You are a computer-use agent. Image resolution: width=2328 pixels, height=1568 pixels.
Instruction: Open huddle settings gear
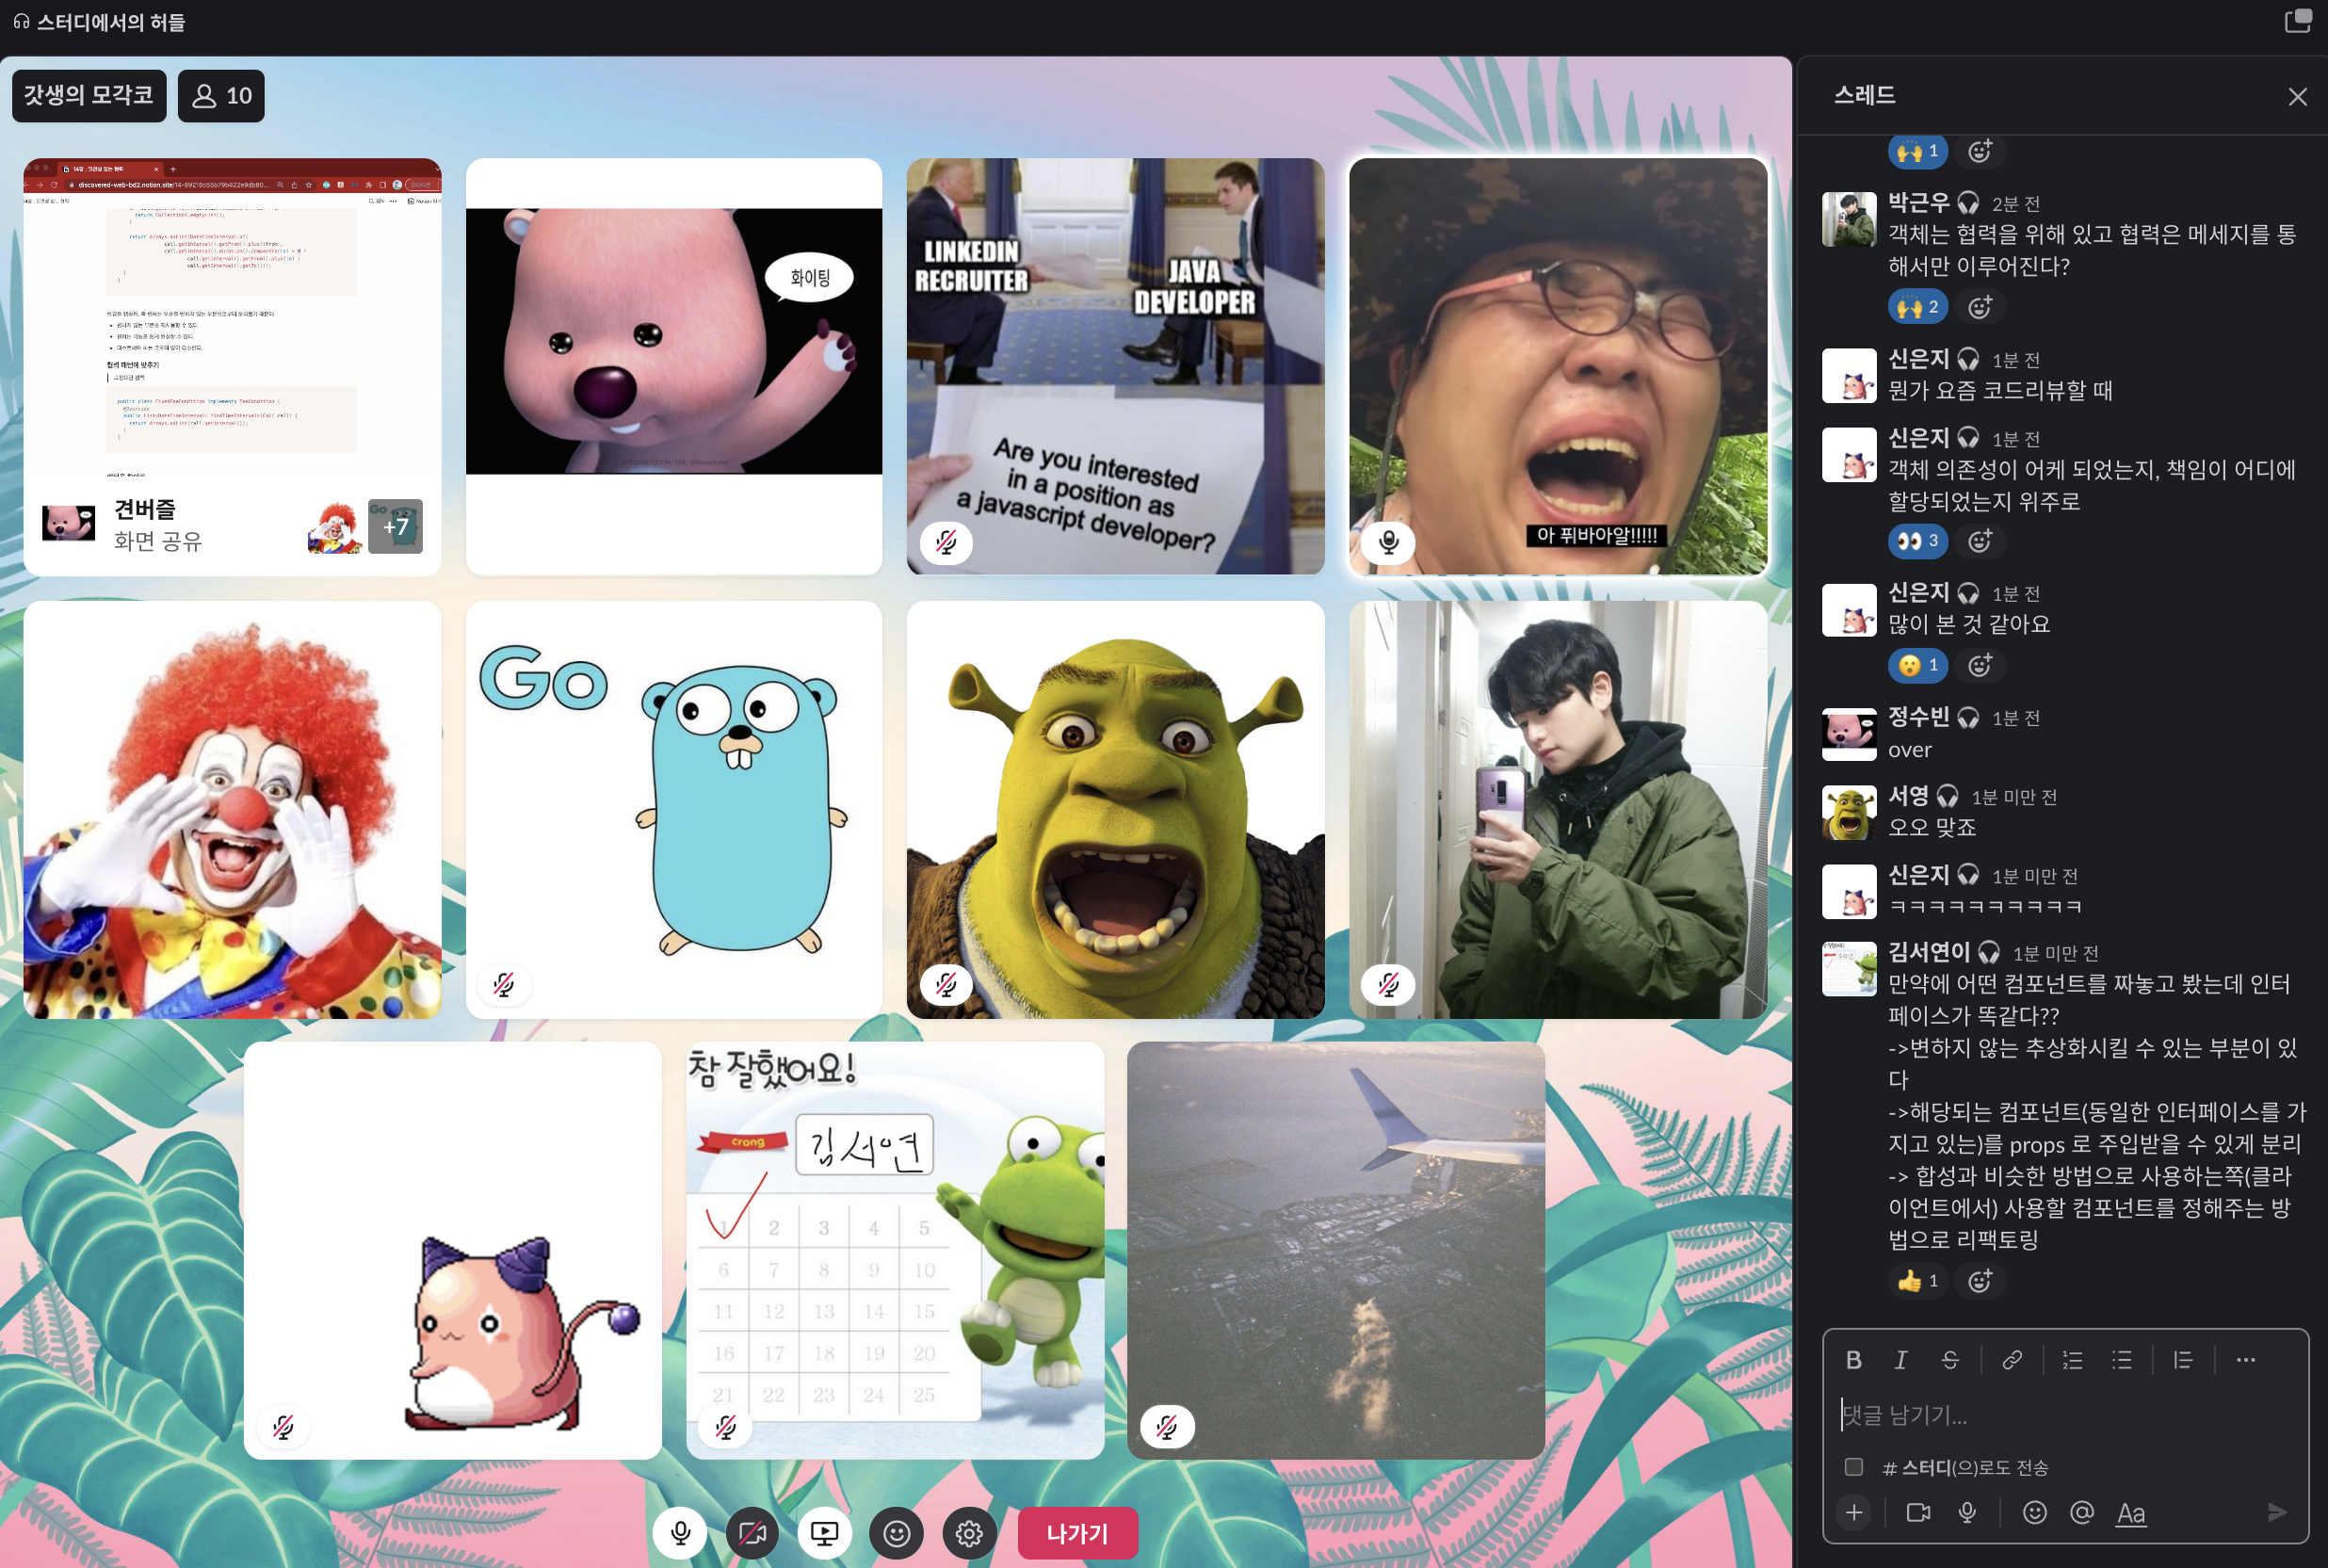[968, 1532]
